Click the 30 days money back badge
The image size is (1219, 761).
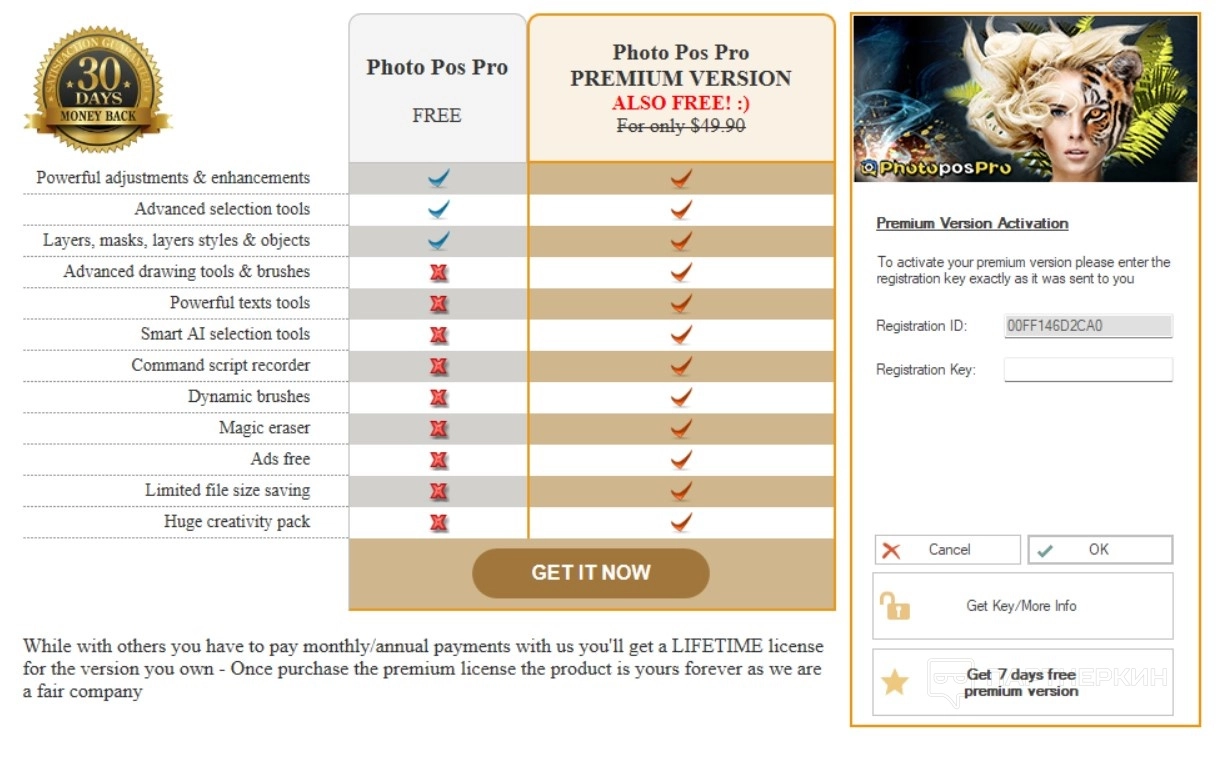coord(98,91)
